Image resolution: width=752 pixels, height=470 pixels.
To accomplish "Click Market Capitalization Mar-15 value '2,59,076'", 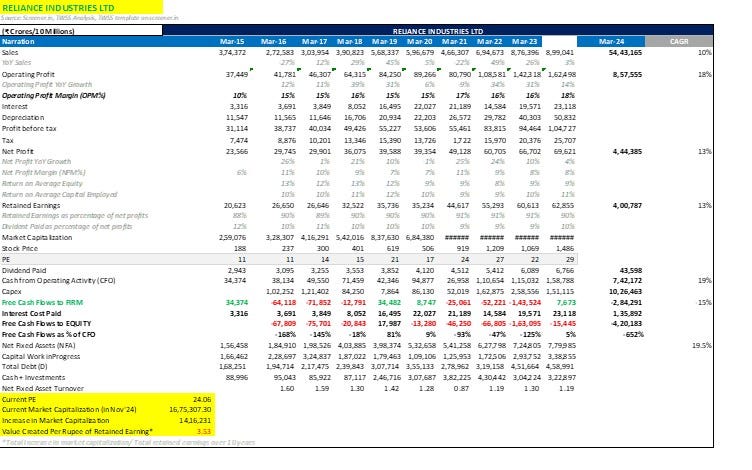I will 232,238.
